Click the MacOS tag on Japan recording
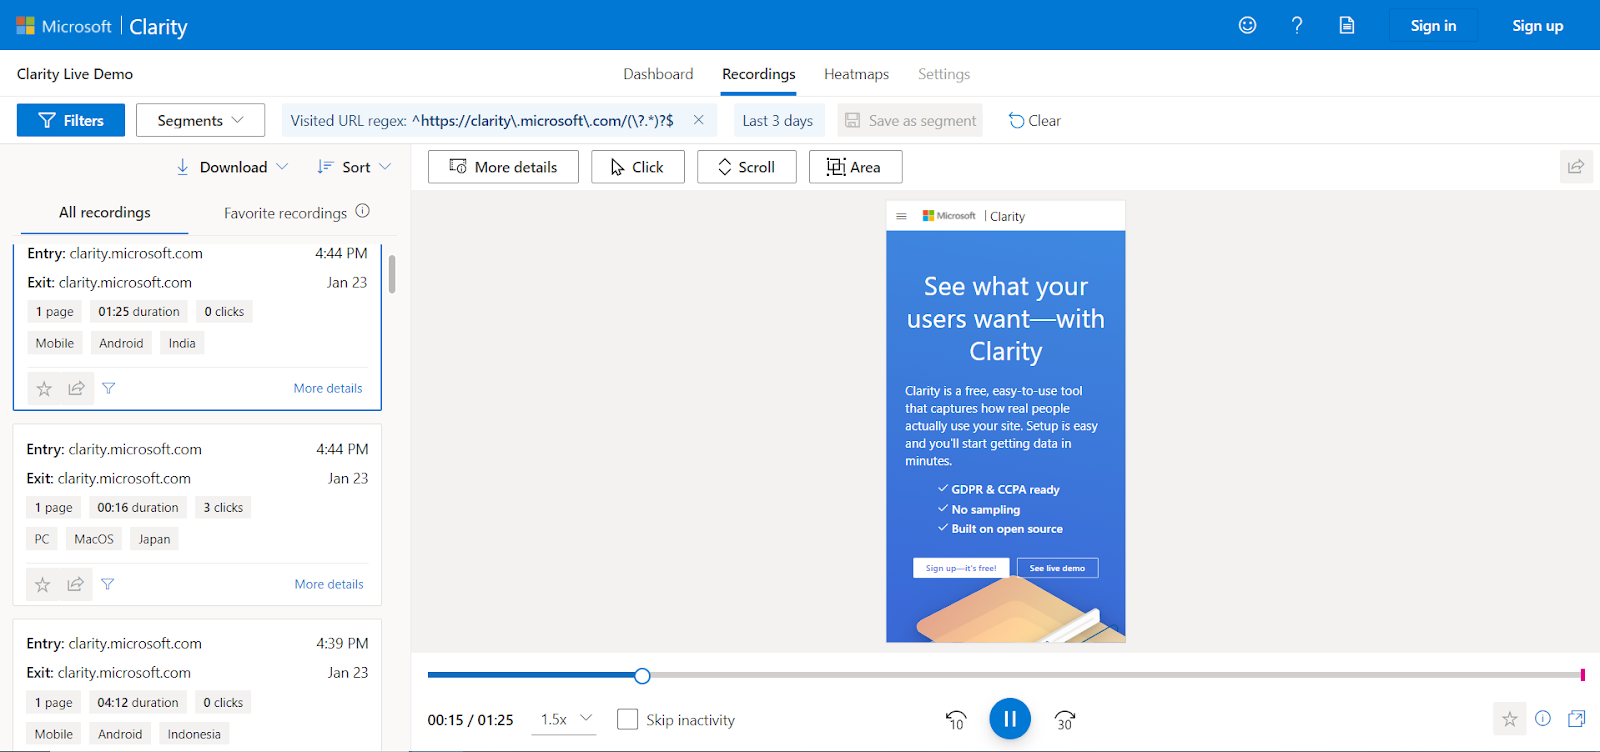The width and height of the screenshot is (1600, 752). [94, 539]
